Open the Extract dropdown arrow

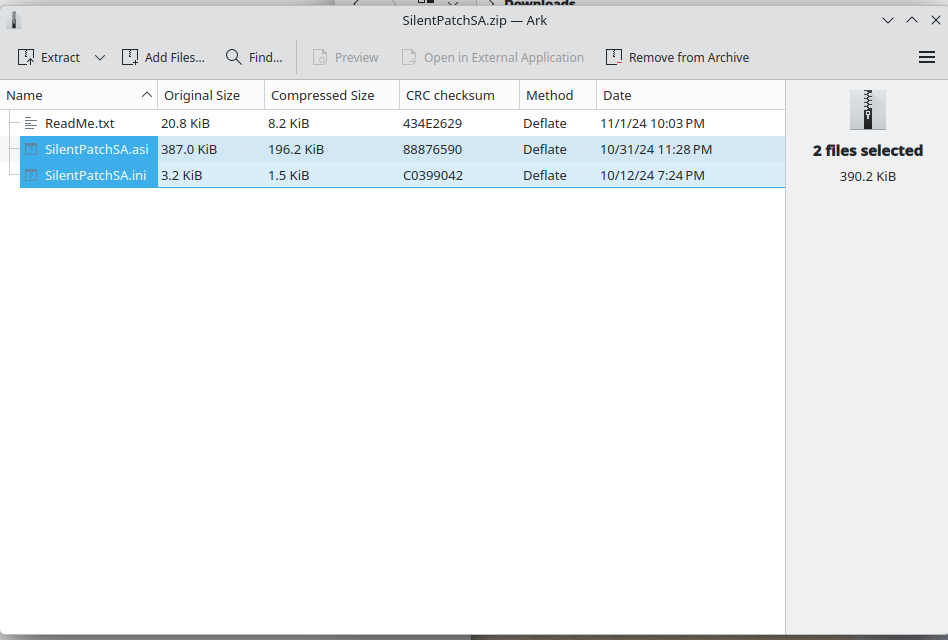[x=100, y=57]
